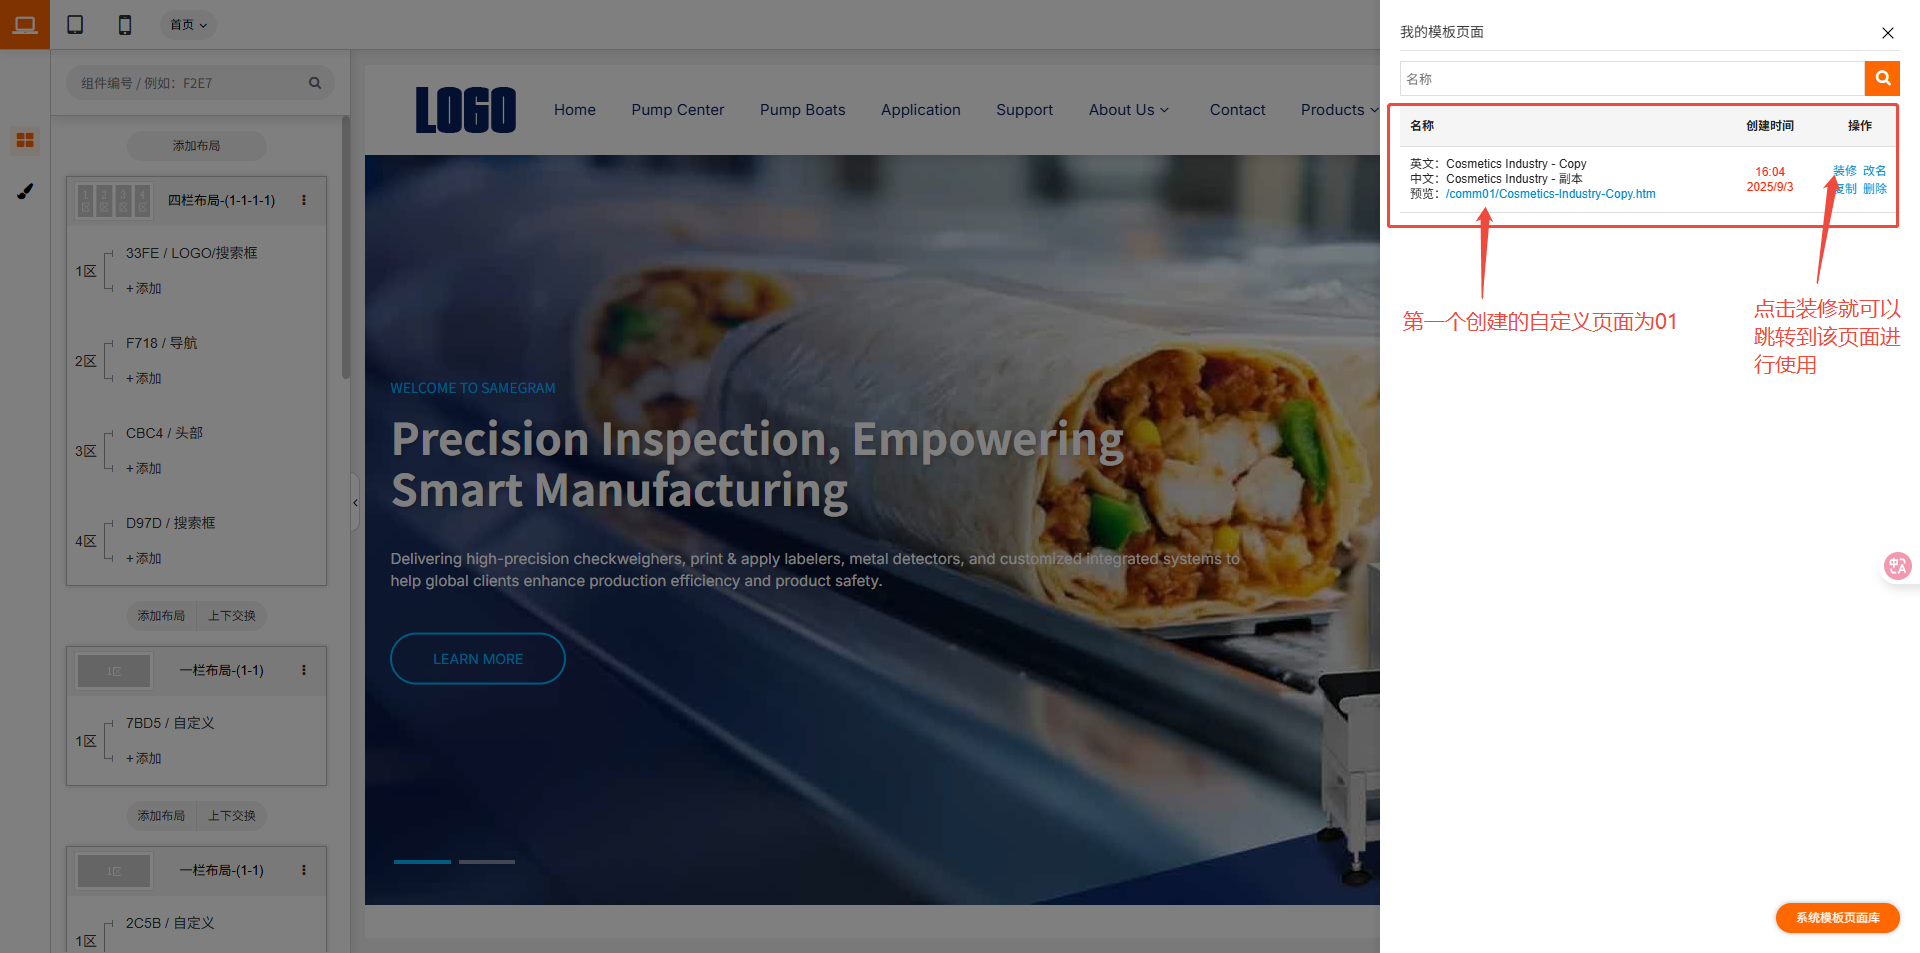Select the 2C5B / 自定义 component

tap(170, 923)
